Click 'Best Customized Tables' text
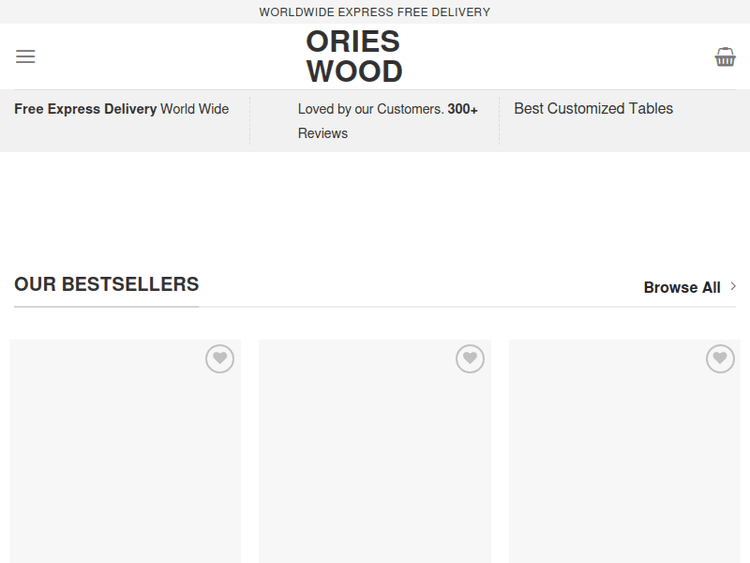Viewport: 750px width, 563px height. pyautogui.click(x=593, y=109)
